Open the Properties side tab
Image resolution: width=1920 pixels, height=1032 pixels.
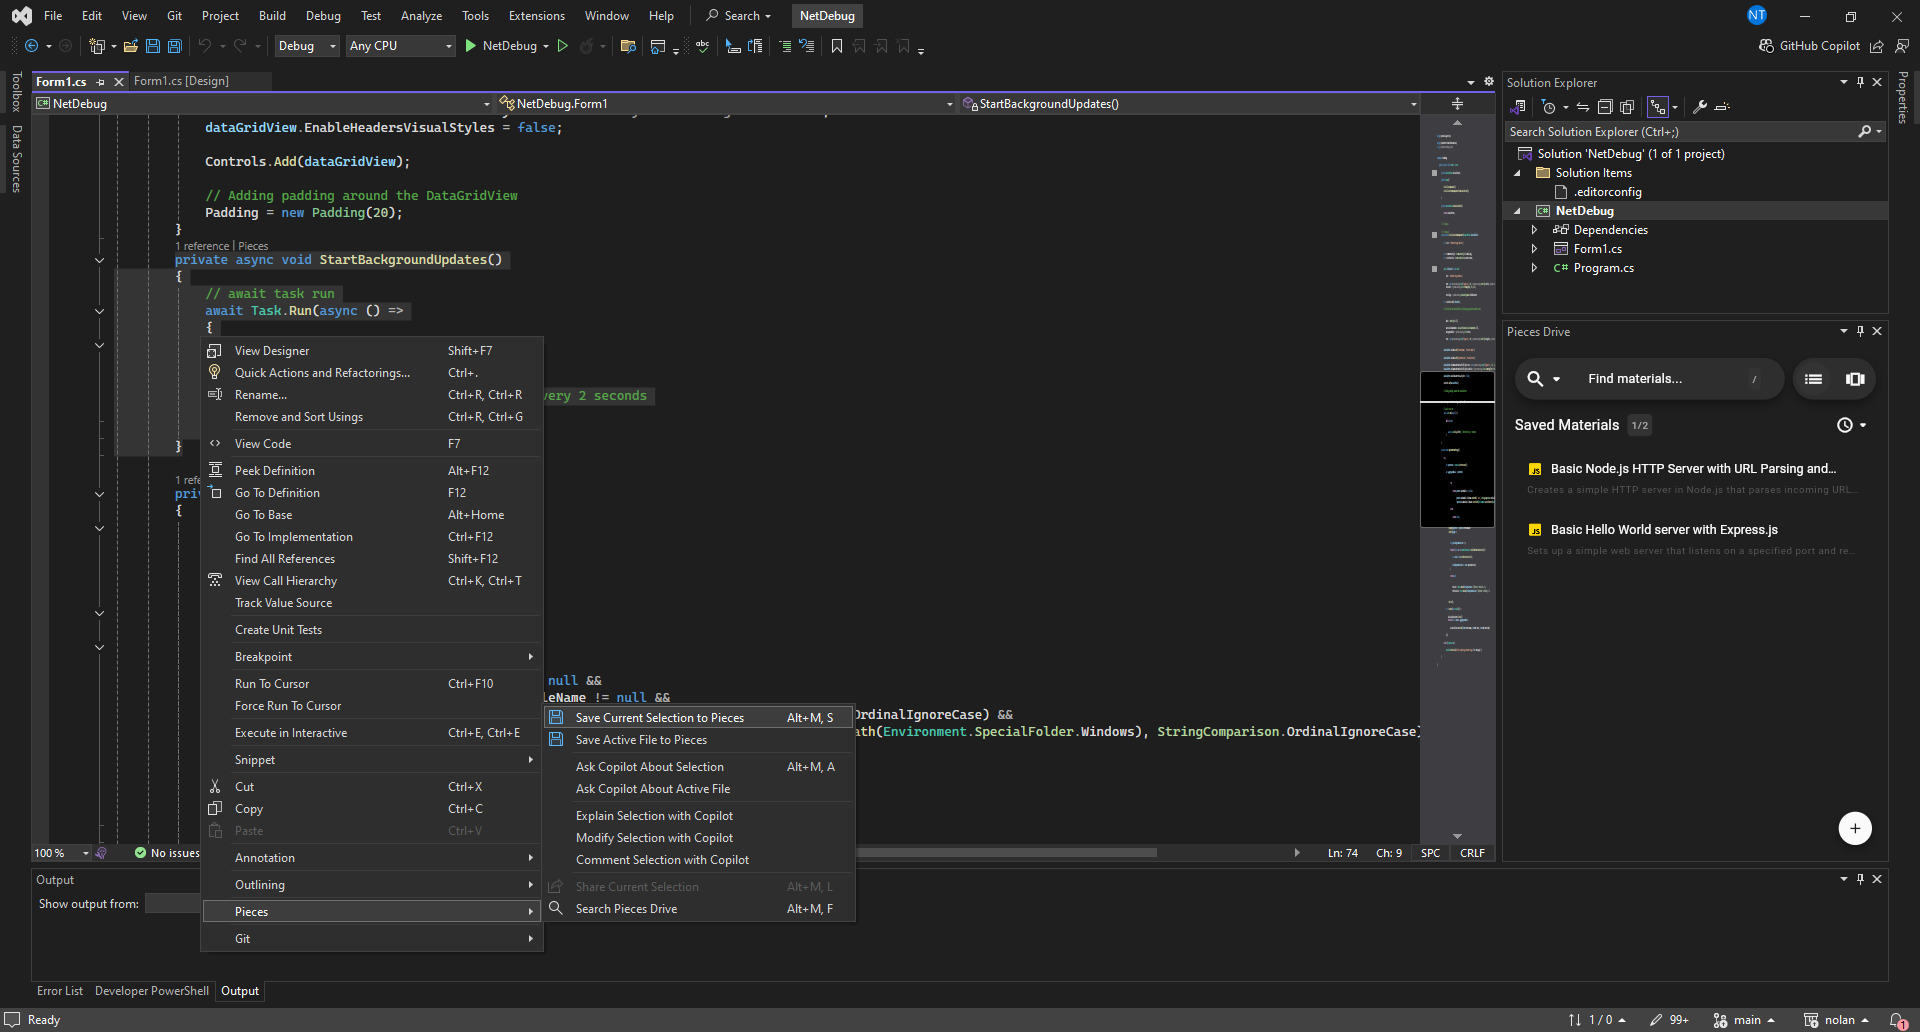pyautogui.click(x=1902, y=97)
